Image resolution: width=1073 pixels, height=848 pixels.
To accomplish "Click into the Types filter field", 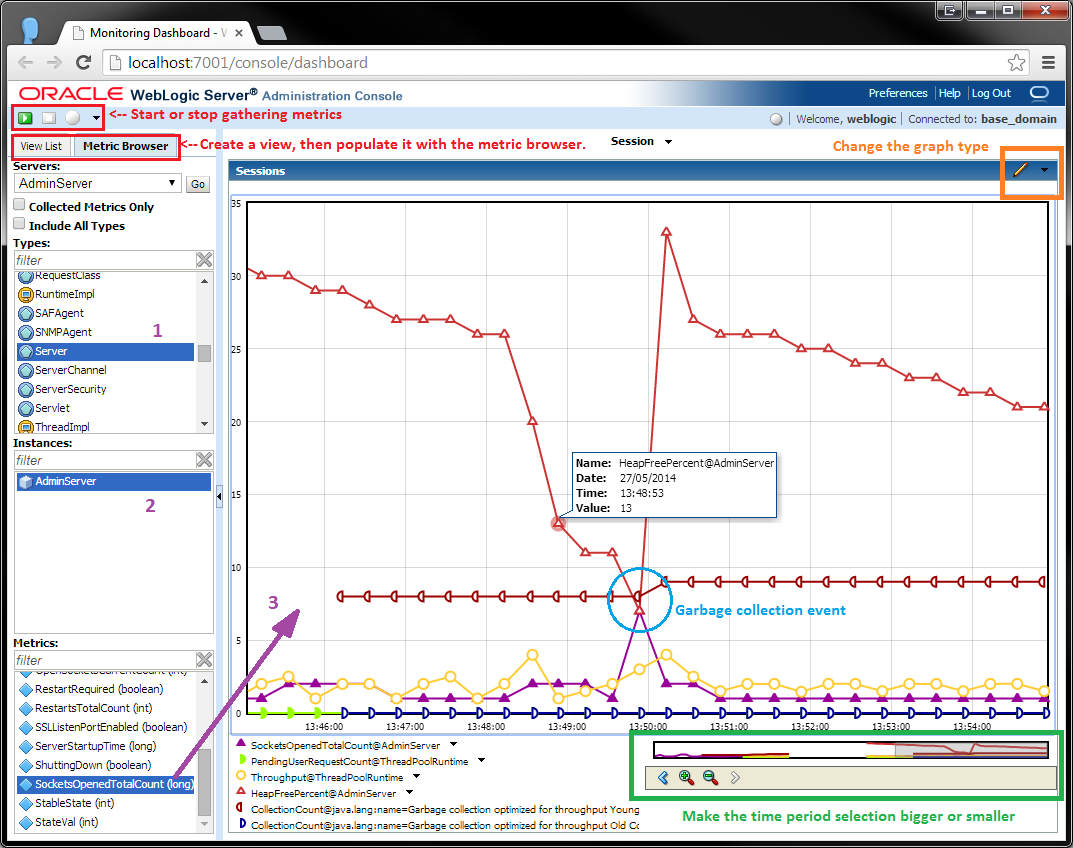I will point(105,260).
